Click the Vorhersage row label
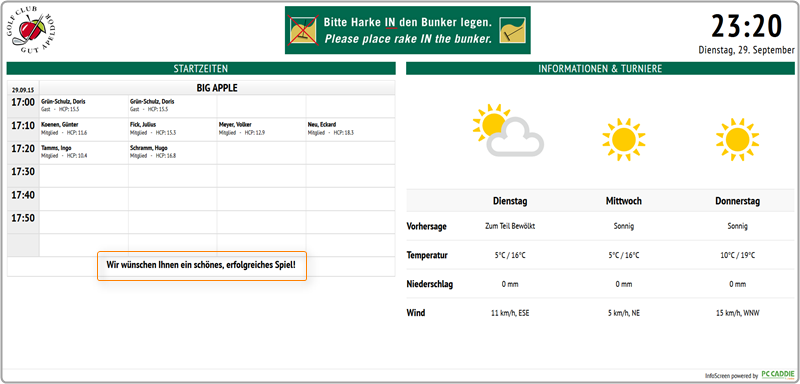Screen dimensions: 800x384 [427, 226]
